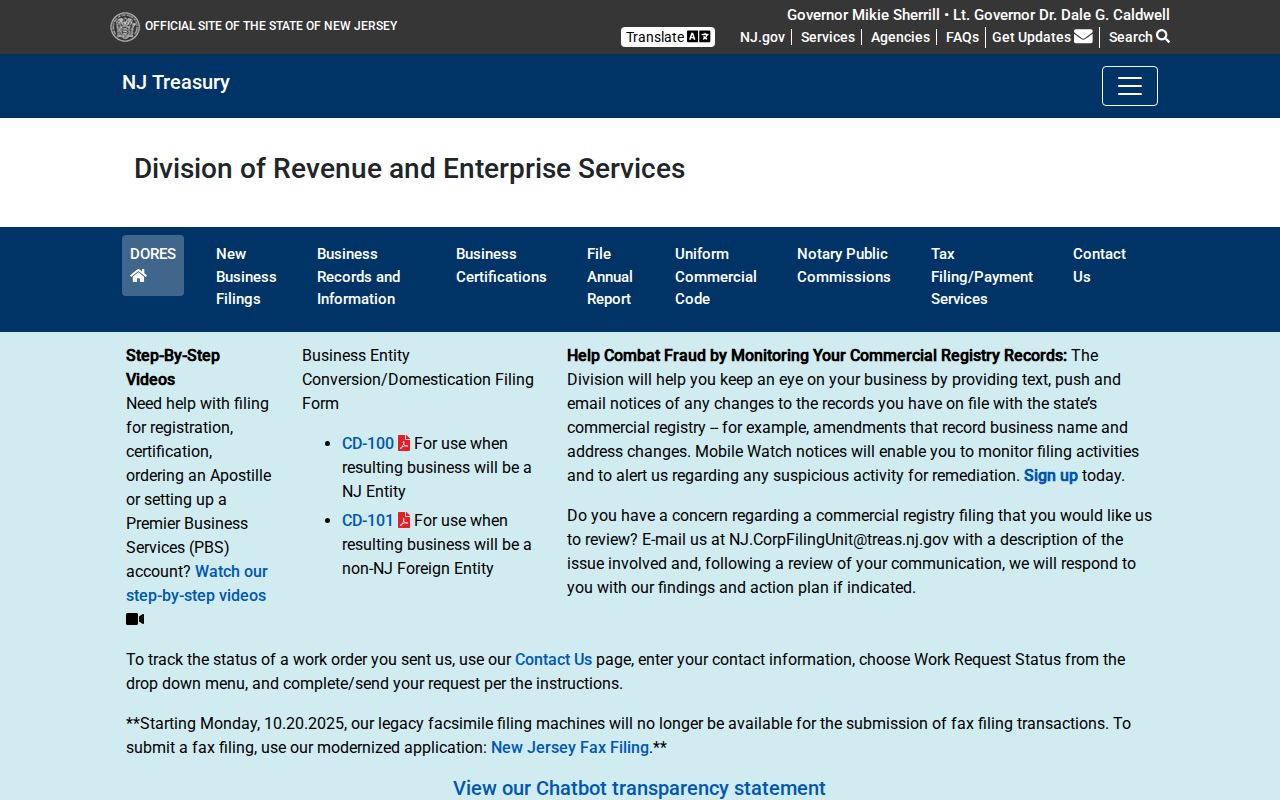Open the Services link in top bar
The width and height of the screenshot is (1280, 800).
828,37
